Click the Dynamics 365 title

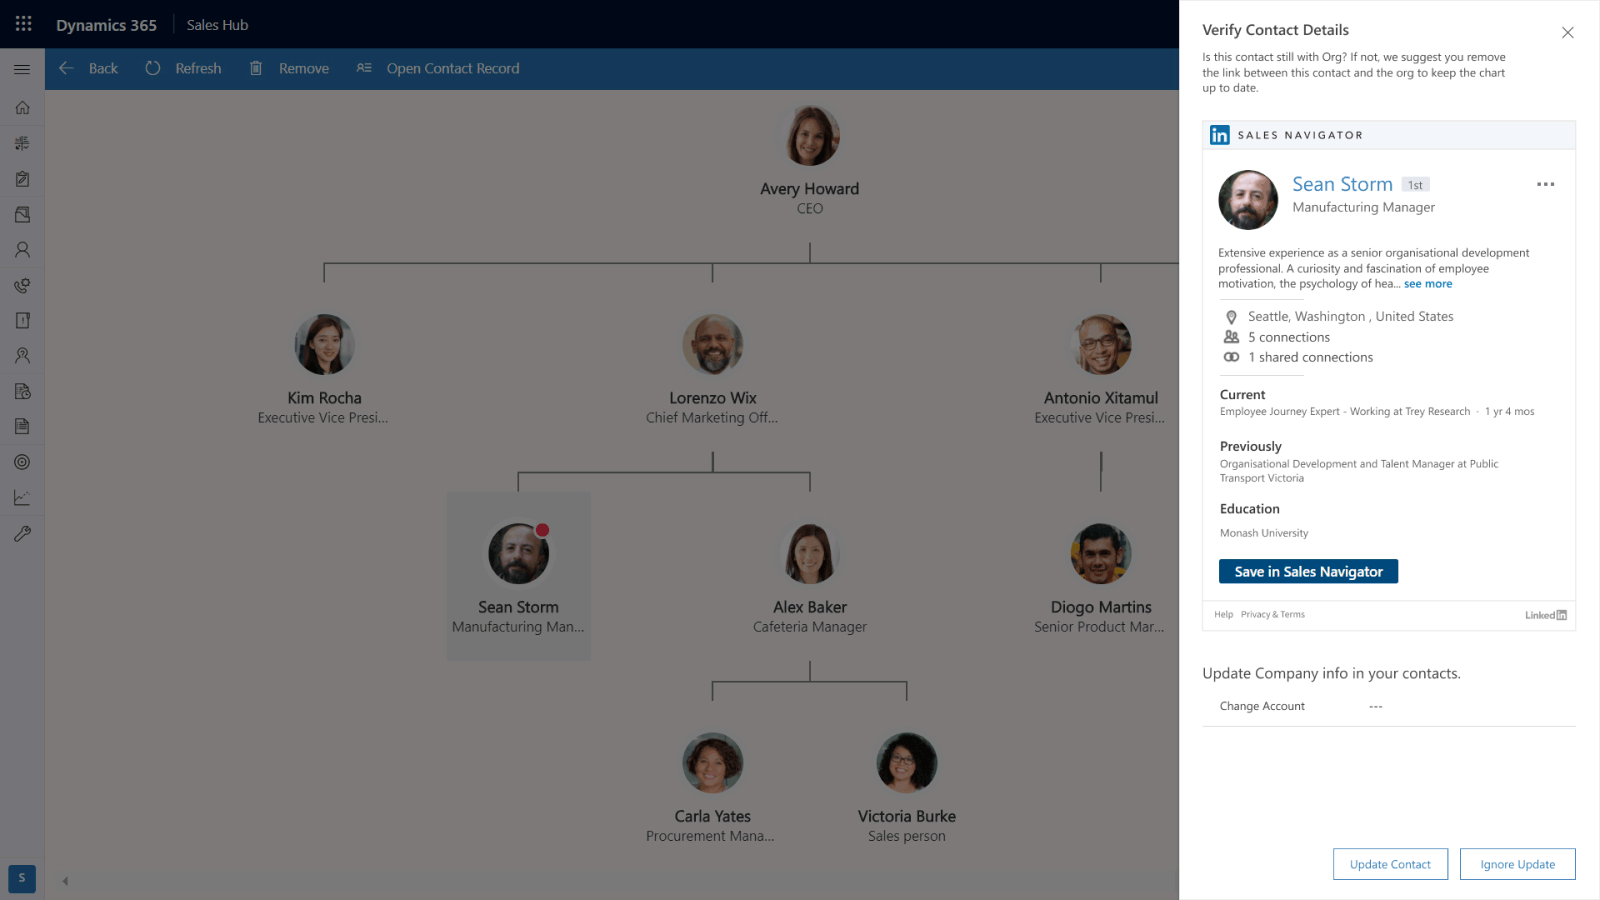click(106, 25)
